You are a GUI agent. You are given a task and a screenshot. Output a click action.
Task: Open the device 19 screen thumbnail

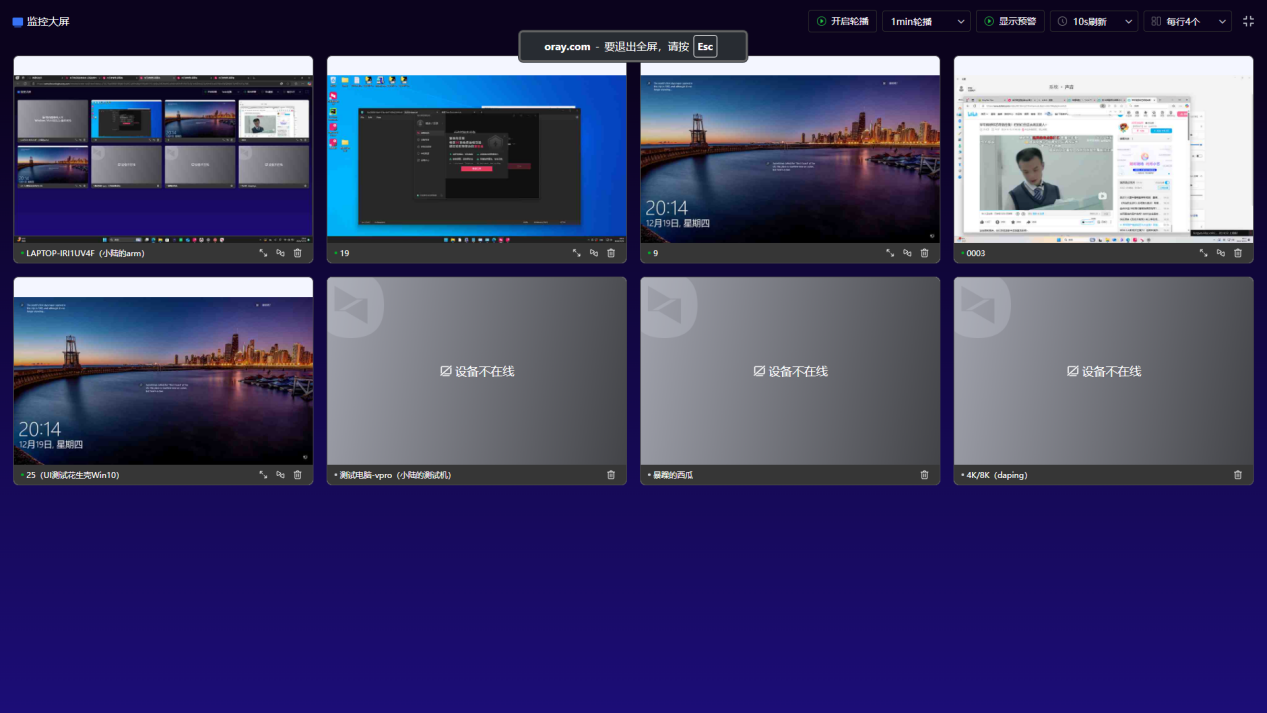pos(476,158)
